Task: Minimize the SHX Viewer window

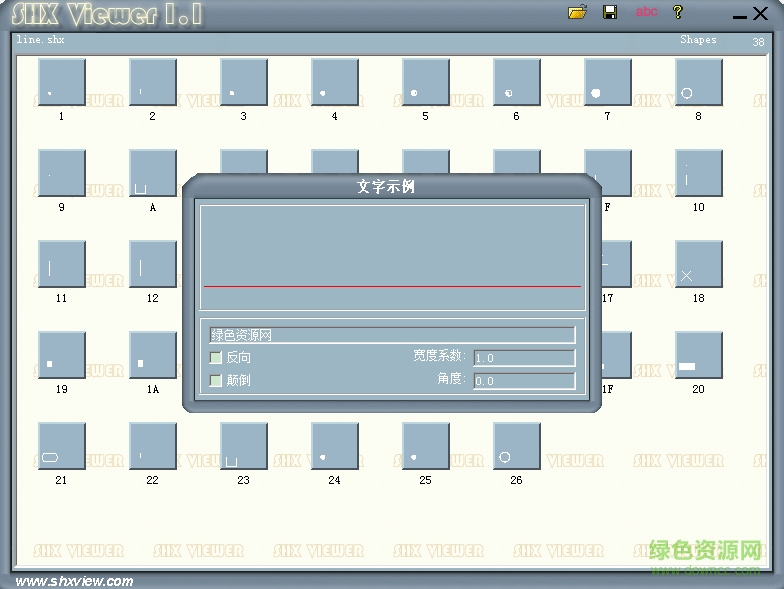Action: click(x=740, y=18)
